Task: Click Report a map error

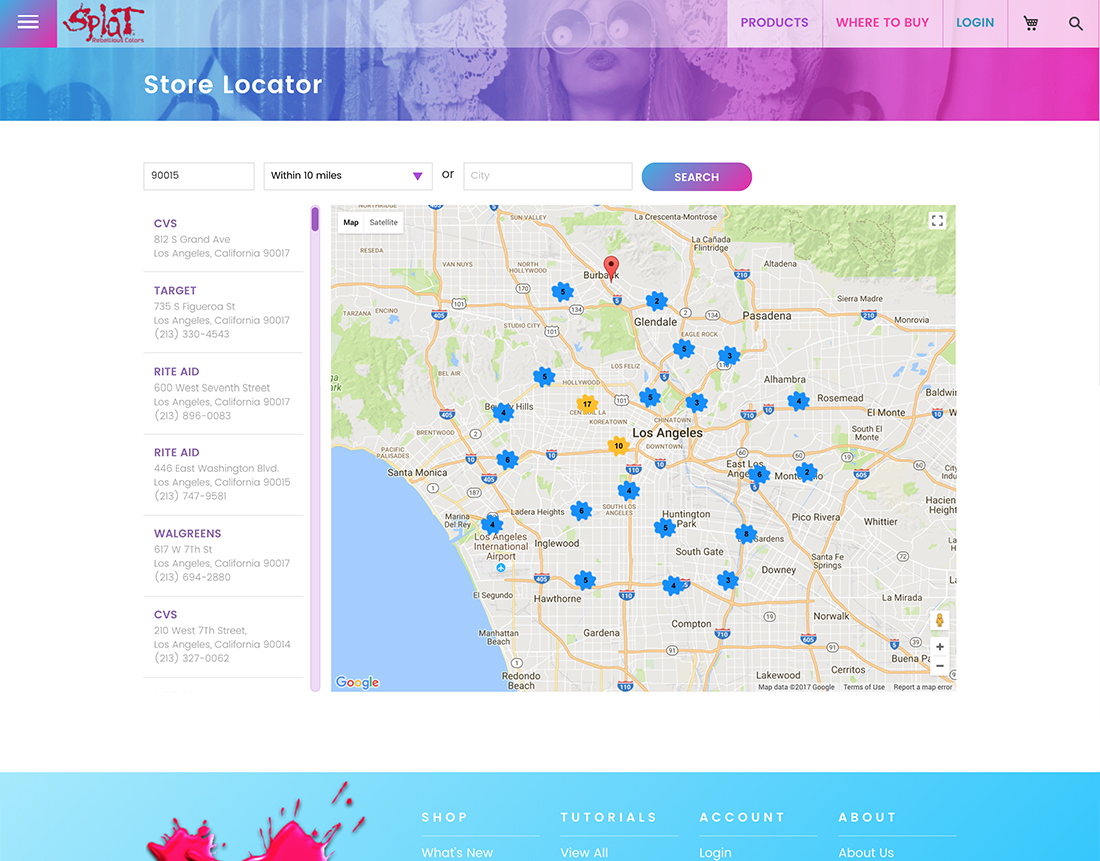Action: click(x=923, y=687)
